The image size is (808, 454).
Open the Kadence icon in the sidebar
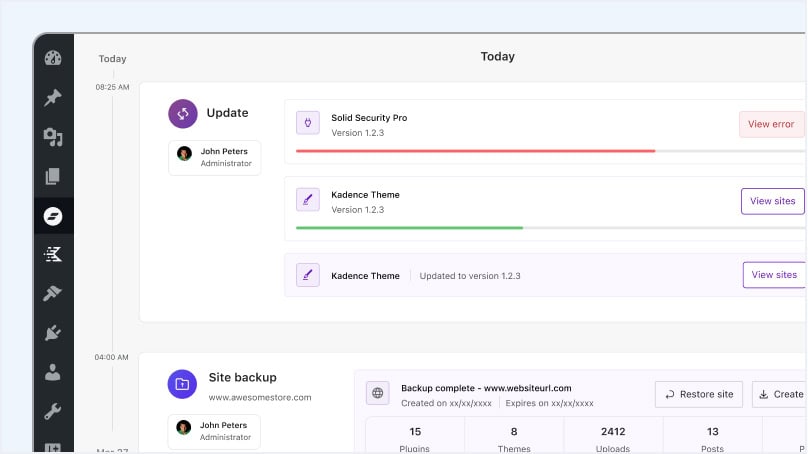point(53,255)
